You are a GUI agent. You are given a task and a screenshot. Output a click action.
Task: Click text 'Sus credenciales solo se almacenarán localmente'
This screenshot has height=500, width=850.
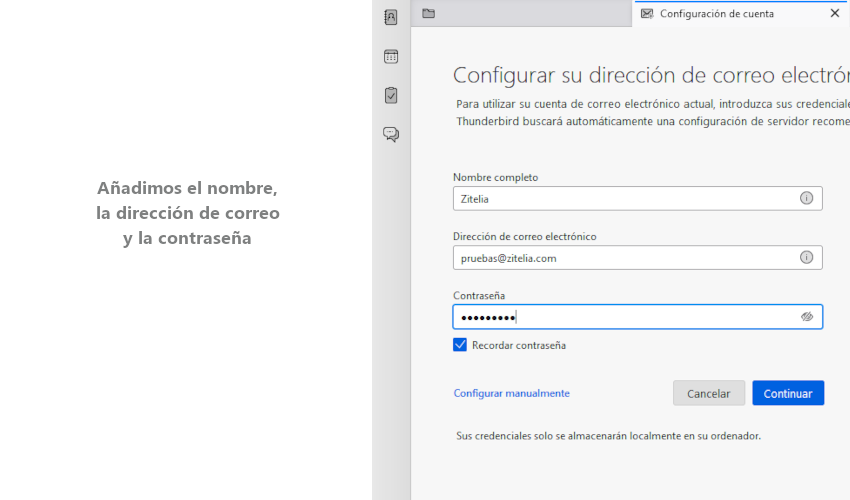click(608, 436)
